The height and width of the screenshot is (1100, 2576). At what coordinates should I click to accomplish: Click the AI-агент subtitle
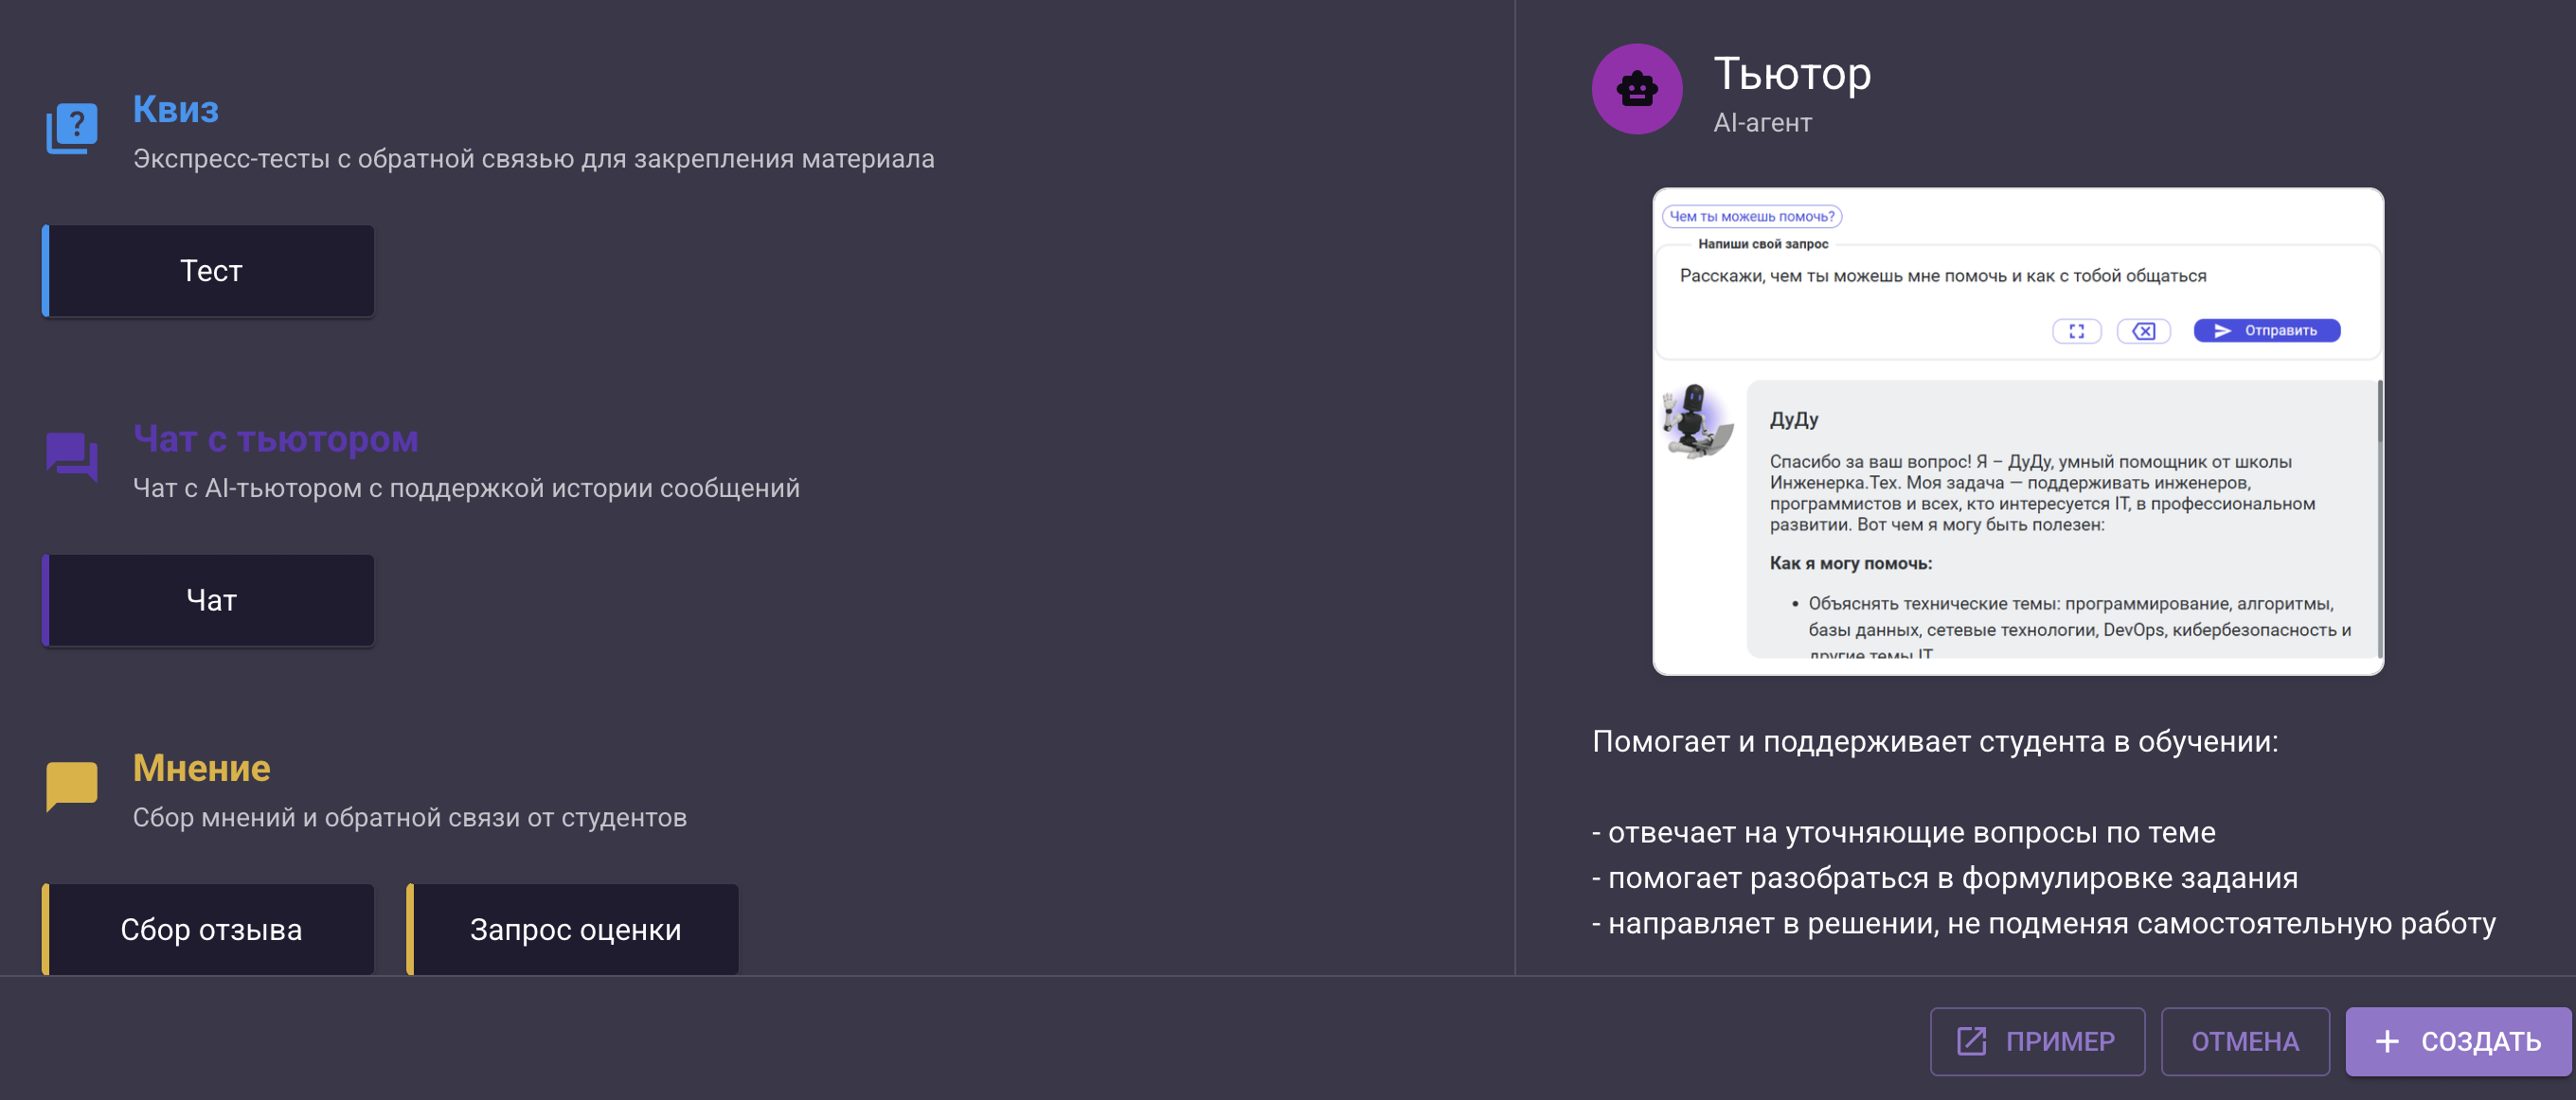pos(1762,122)
